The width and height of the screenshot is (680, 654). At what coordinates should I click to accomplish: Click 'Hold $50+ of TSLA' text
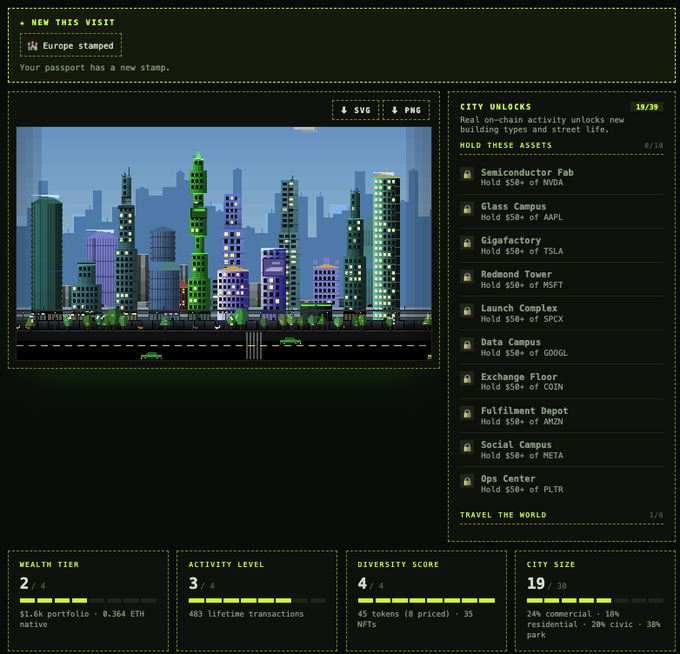point(522,251)
